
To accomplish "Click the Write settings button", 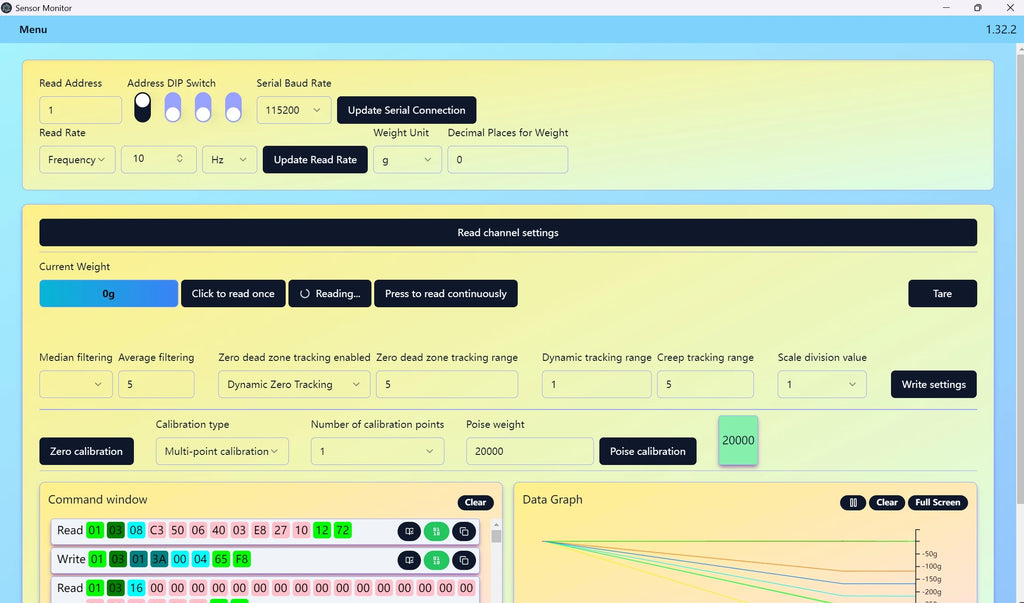I will 934,384.
